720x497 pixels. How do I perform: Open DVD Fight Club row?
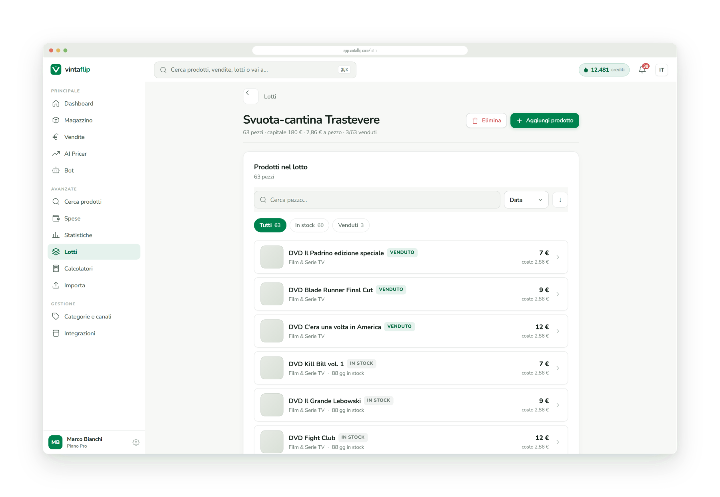(x=411, y=440)
